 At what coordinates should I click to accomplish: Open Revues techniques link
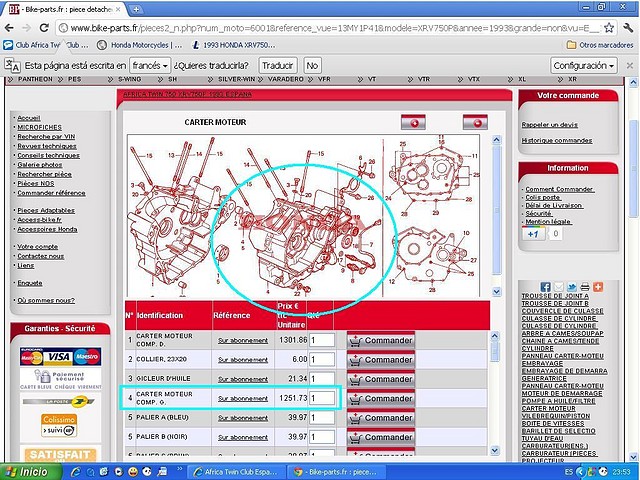(47, 146)
